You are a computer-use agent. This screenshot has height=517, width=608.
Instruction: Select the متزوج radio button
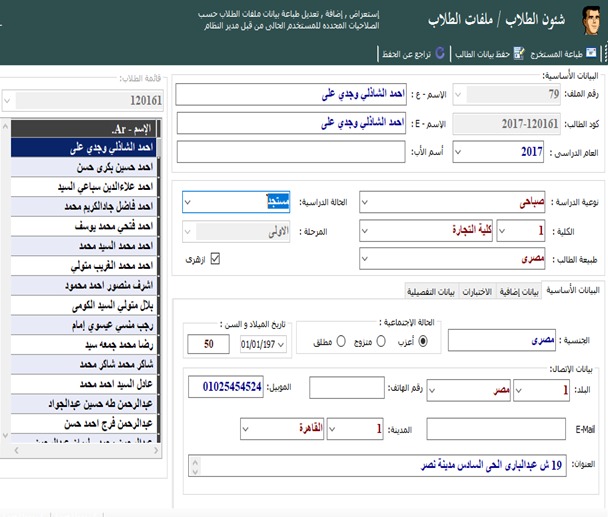coord(381,341)
